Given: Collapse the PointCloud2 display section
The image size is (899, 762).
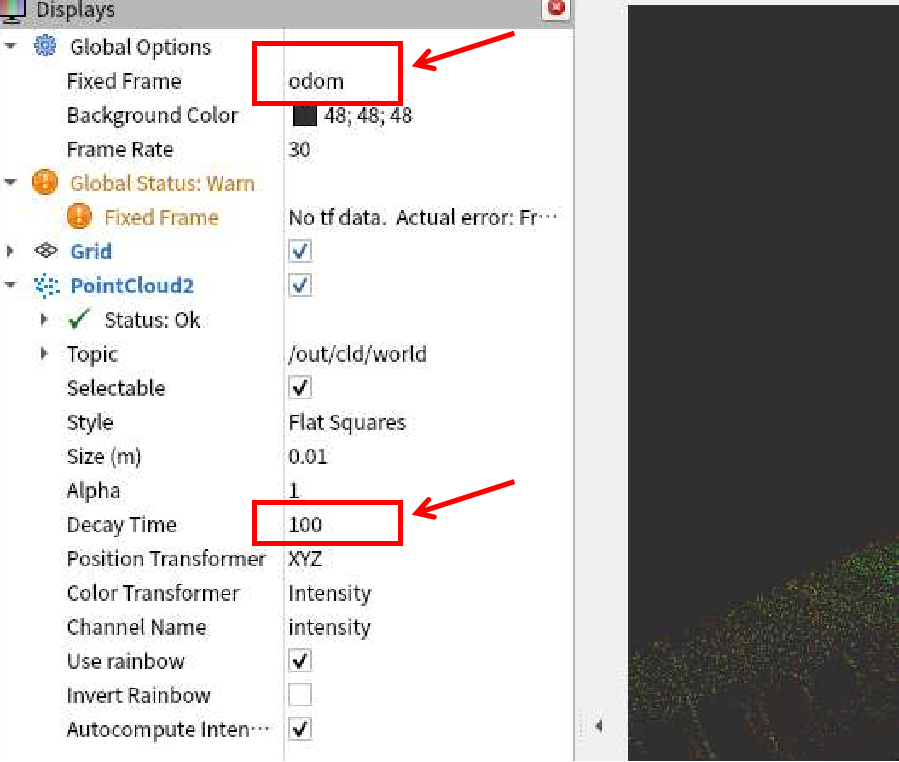Looking at the screenshot, I should pyautogui.click(x=11, y=285).
